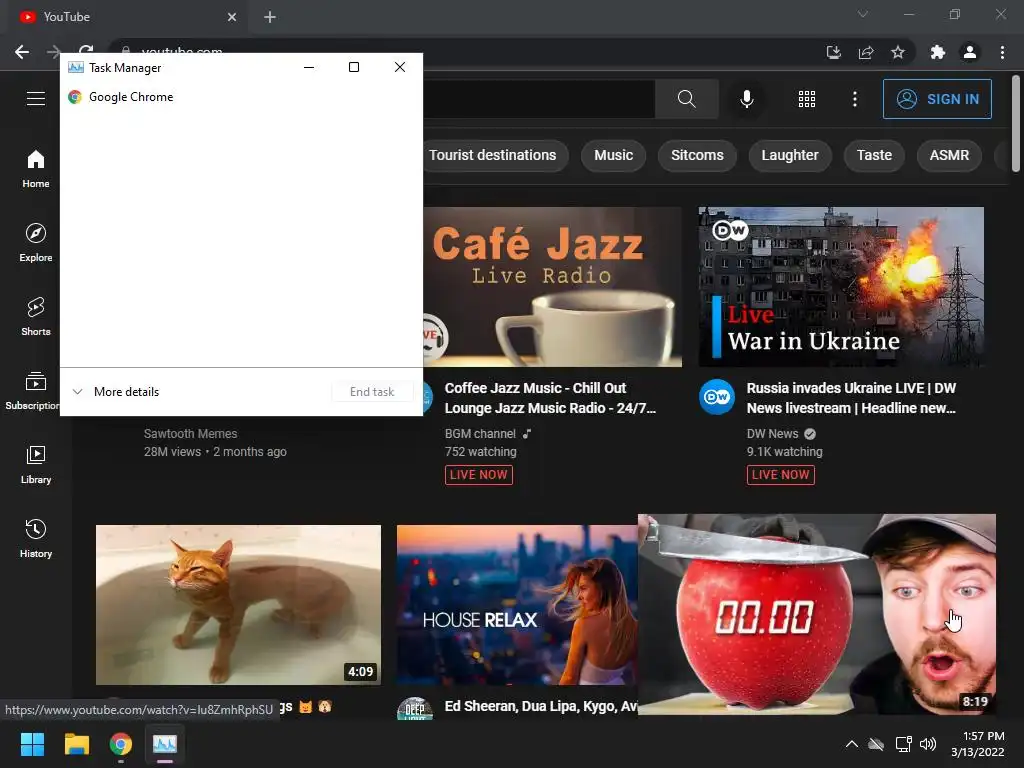The image size is (1024, 768).
Task: Start voice search with microphone icon
Action: point(746,99)
